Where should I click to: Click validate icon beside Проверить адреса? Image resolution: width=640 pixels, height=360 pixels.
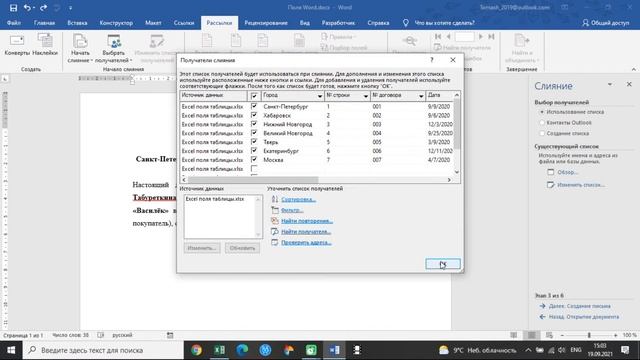tap(275, 242)
